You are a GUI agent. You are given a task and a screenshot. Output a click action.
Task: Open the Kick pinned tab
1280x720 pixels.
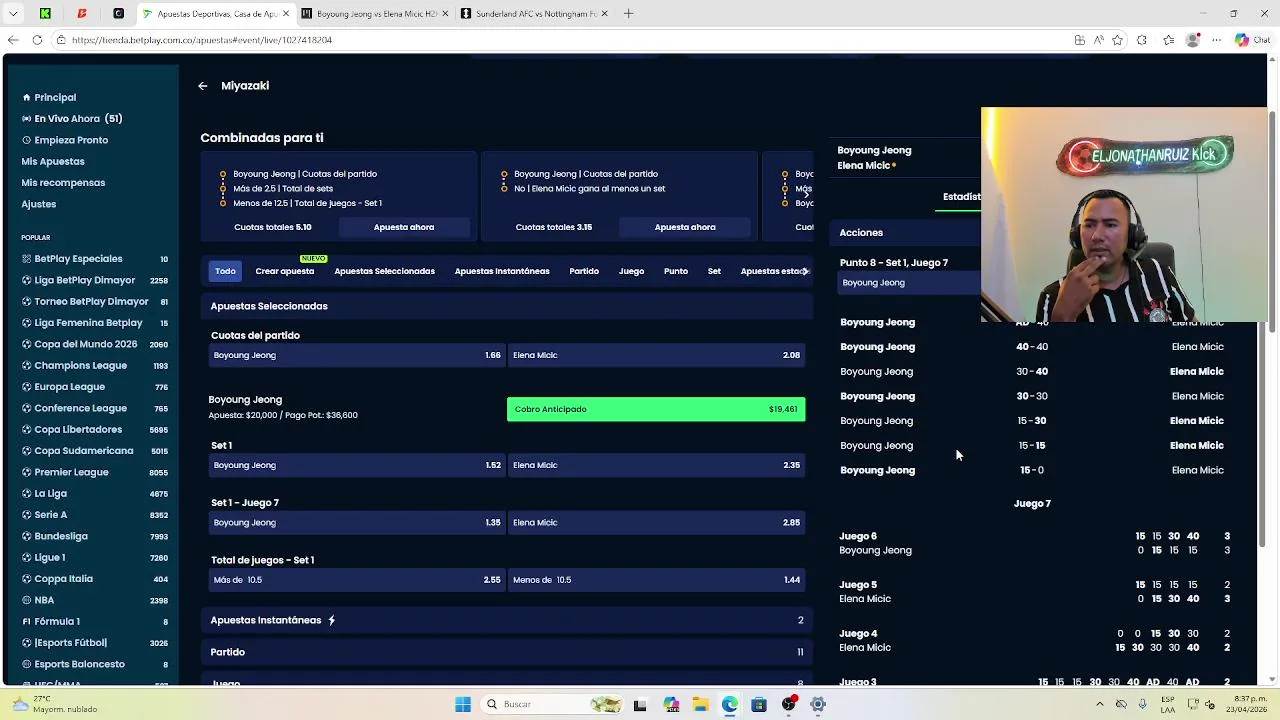[x=45, y=14]
